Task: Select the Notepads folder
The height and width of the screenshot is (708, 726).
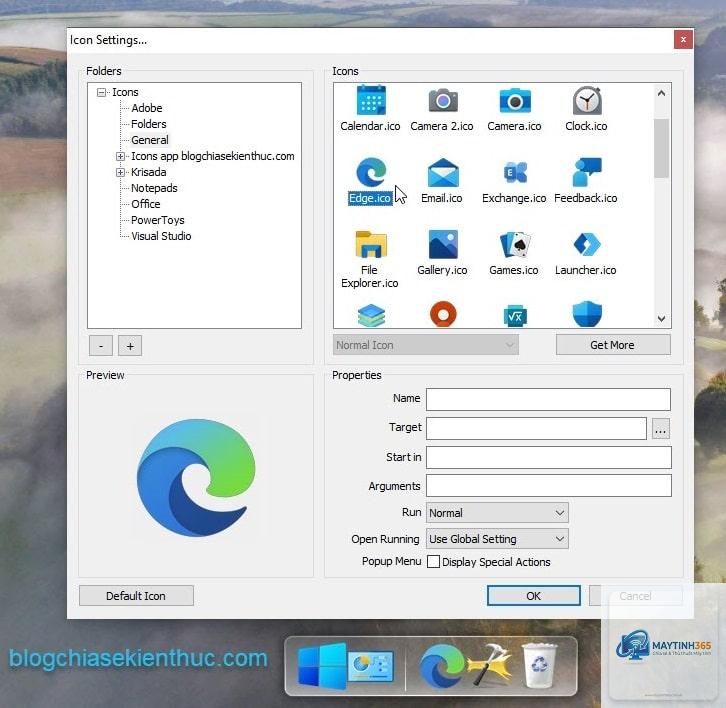Action: [154, 188]
